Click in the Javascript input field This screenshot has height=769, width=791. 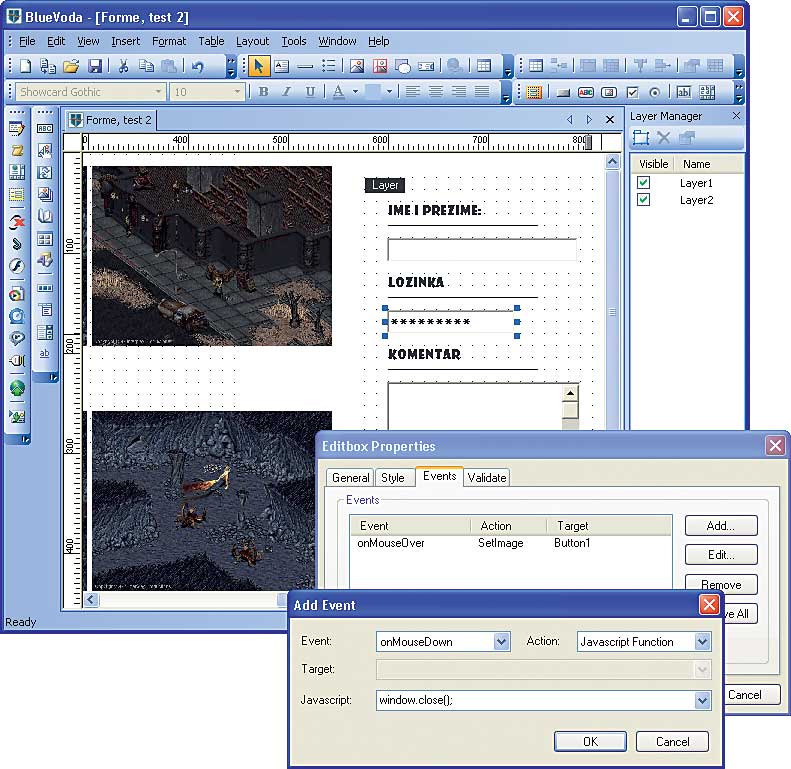(x=536, y=700)
